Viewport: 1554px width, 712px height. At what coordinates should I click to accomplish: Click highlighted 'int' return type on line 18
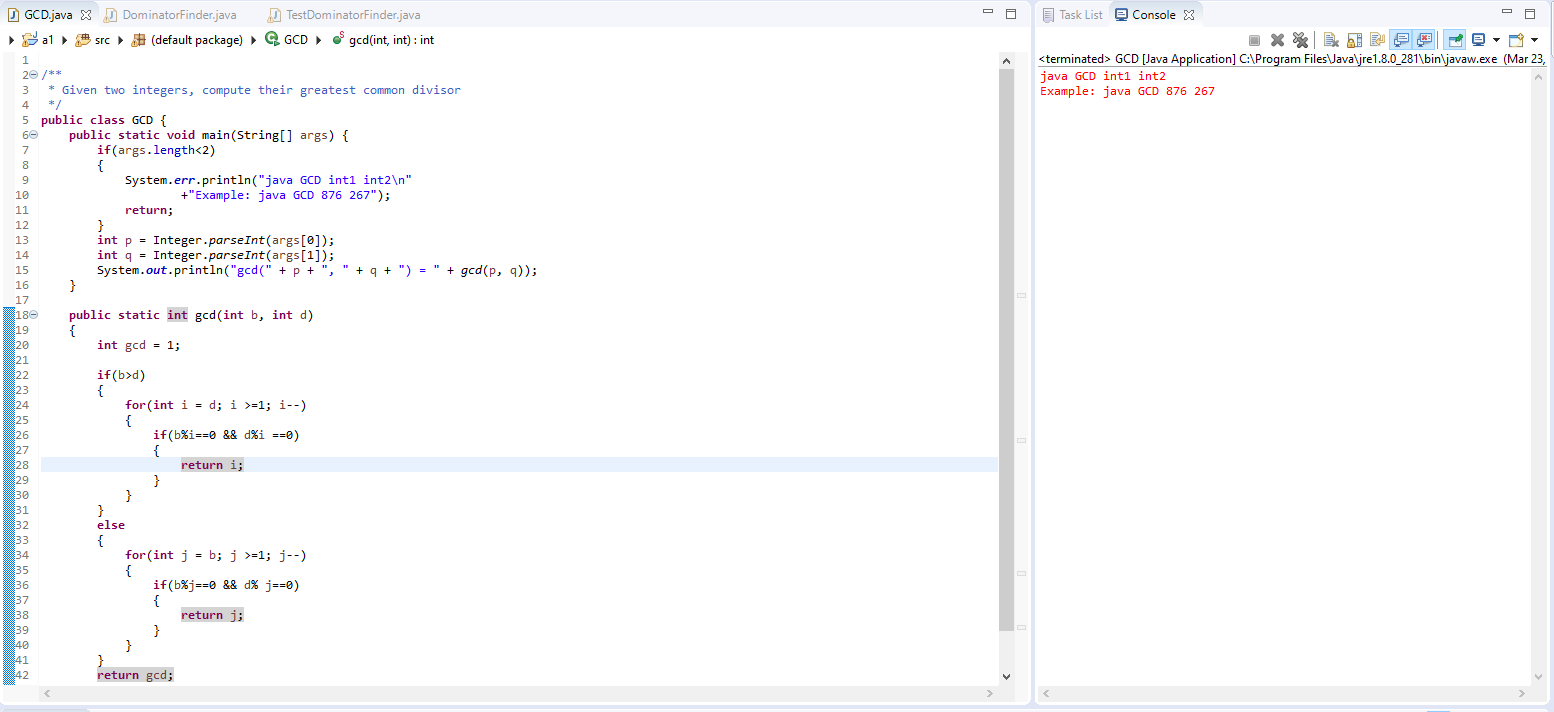pyautogui.click(x=177, y=315)
